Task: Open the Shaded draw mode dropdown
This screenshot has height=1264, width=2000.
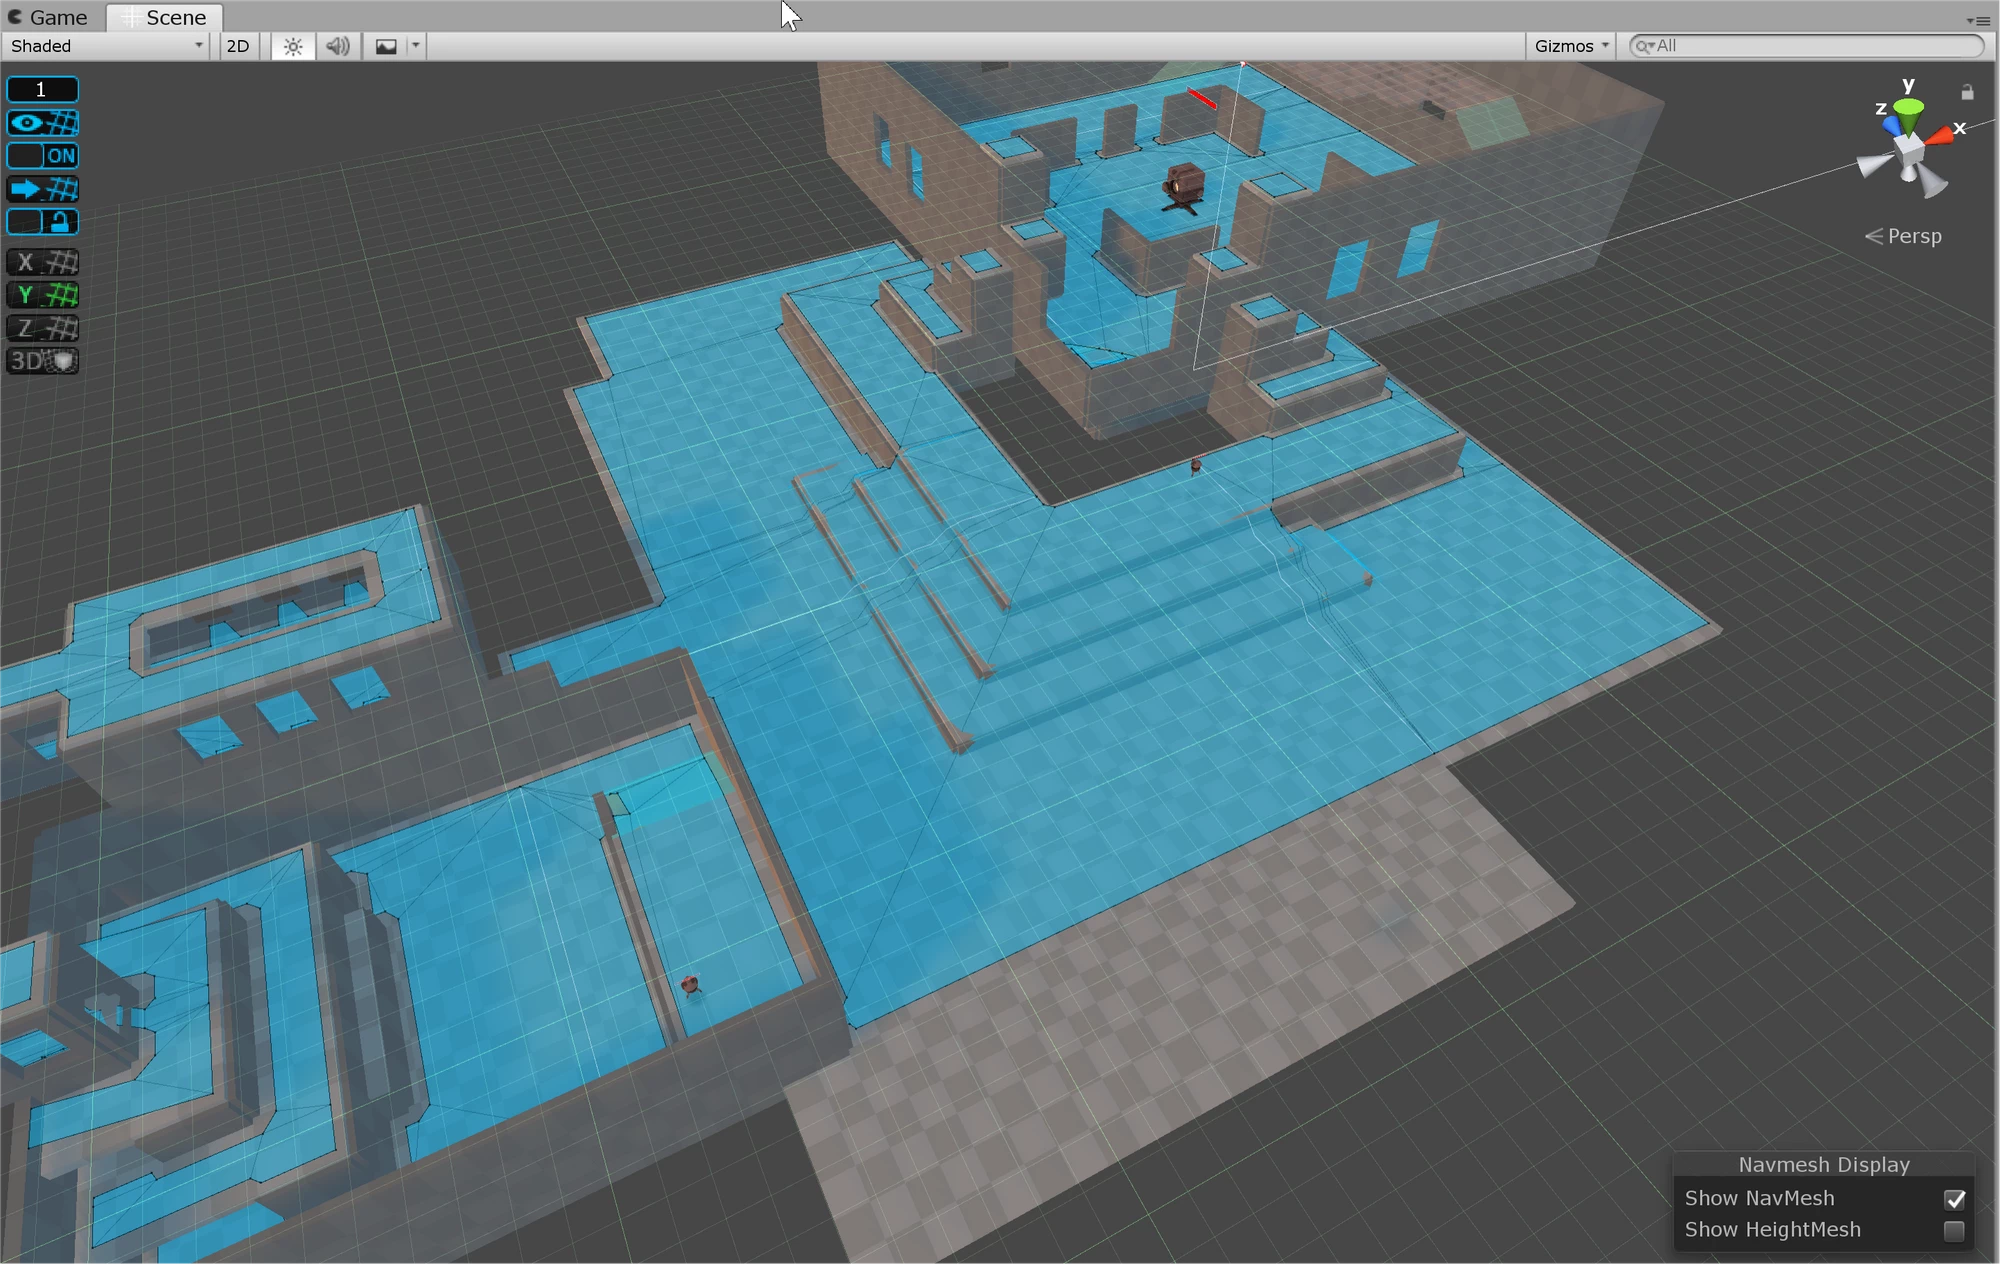Action: tap(107, 46)
